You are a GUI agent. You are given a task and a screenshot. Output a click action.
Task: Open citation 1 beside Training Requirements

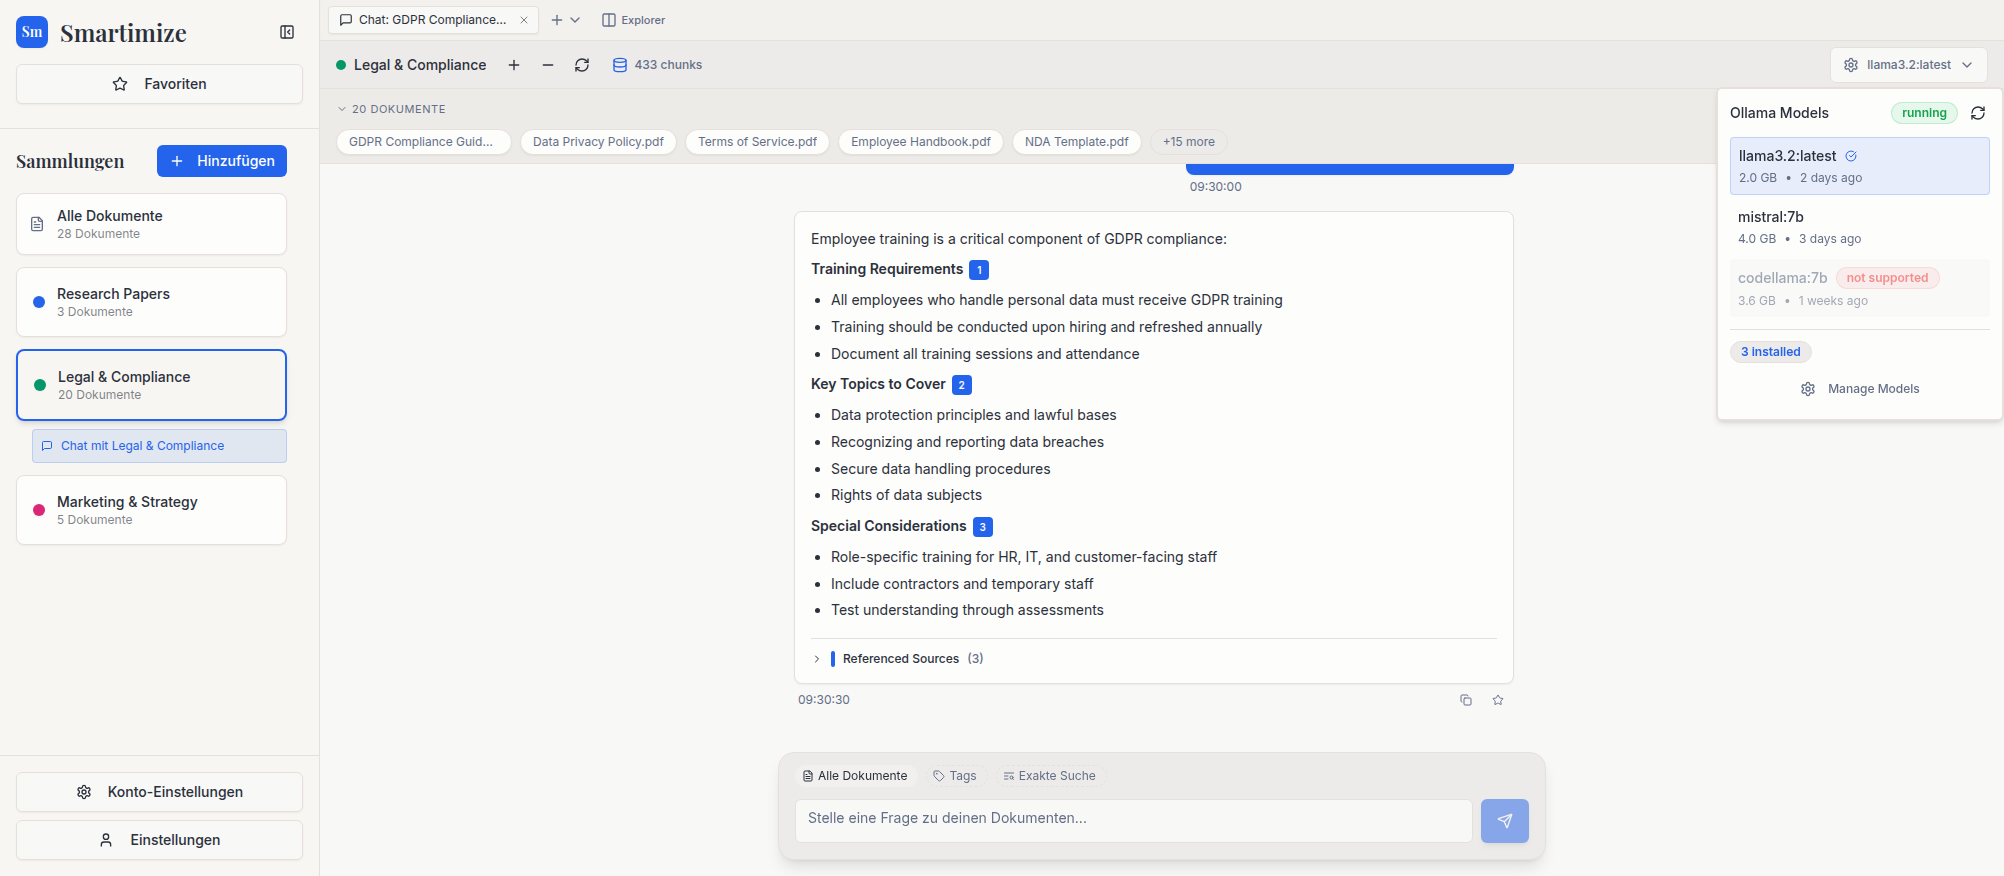point(980,270)
